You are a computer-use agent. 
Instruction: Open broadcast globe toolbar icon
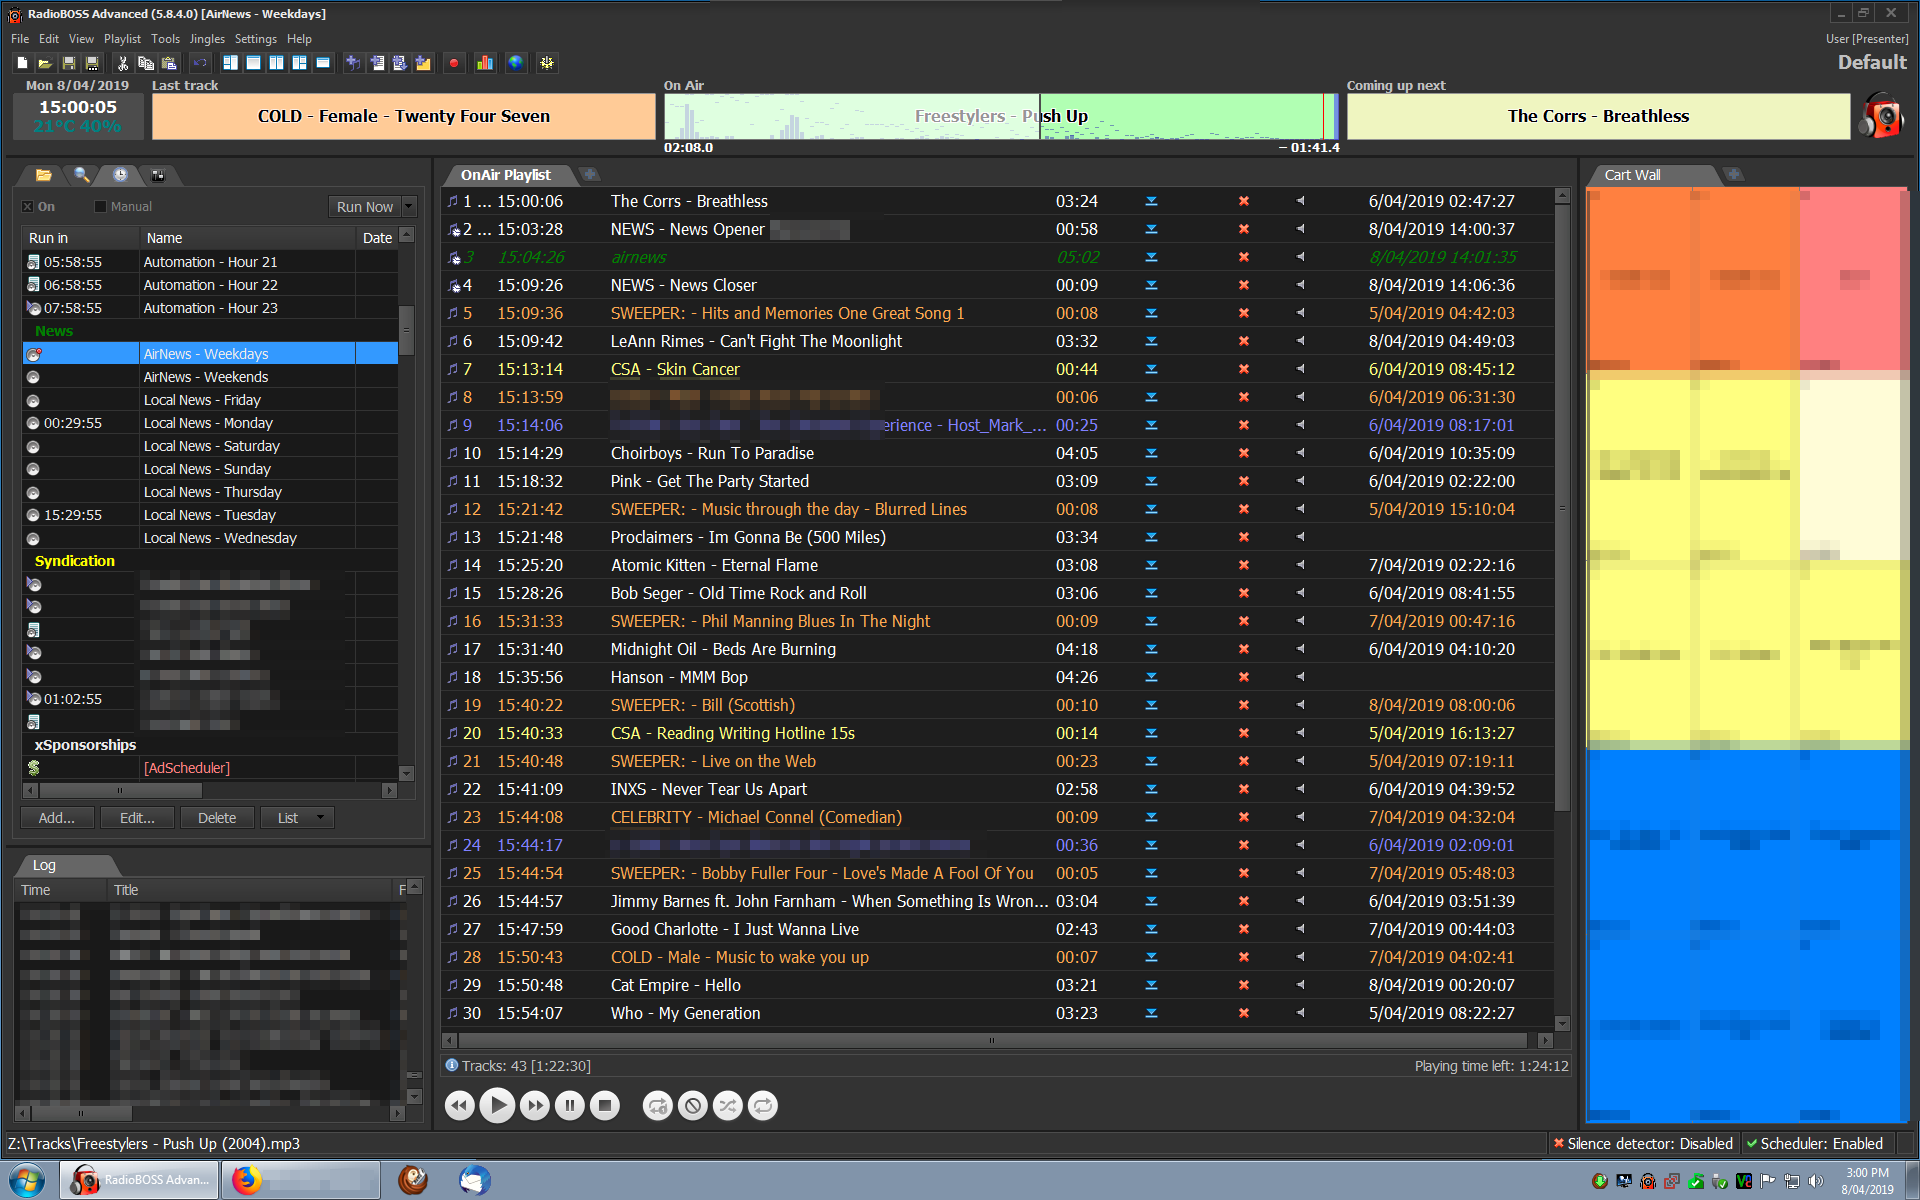[x=515, y=63]
